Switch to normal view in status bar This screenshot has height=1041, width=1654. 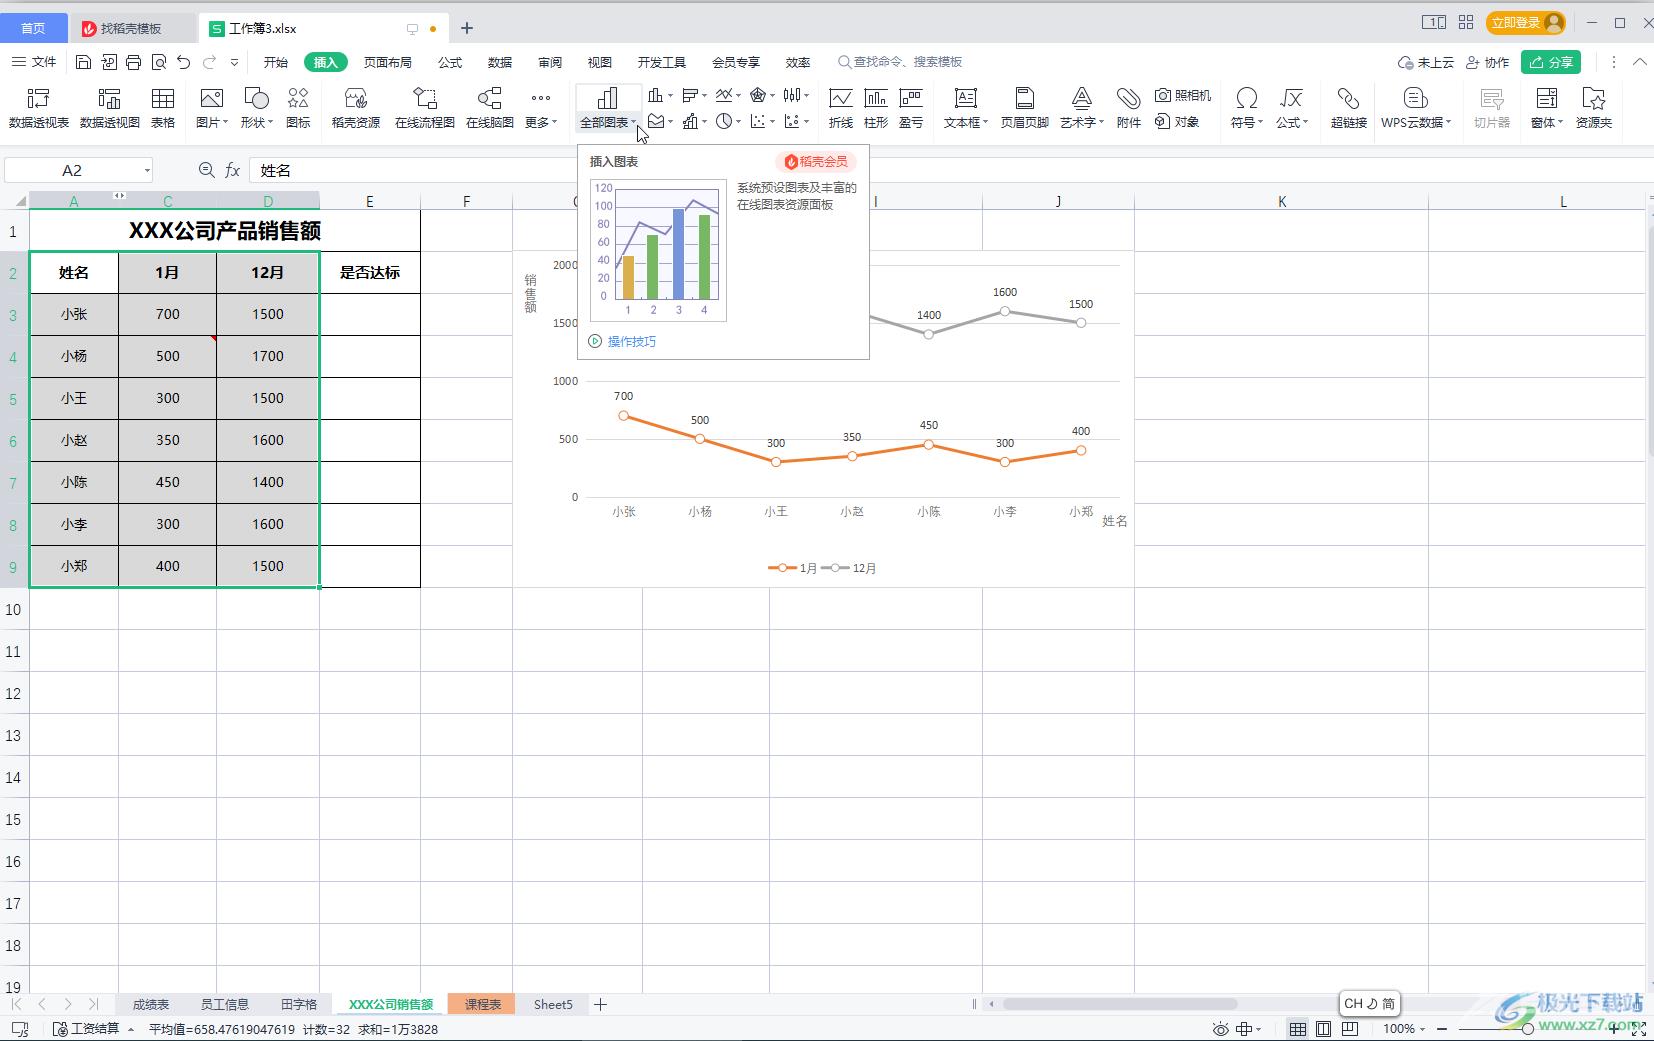(x=1297, y=1029)
